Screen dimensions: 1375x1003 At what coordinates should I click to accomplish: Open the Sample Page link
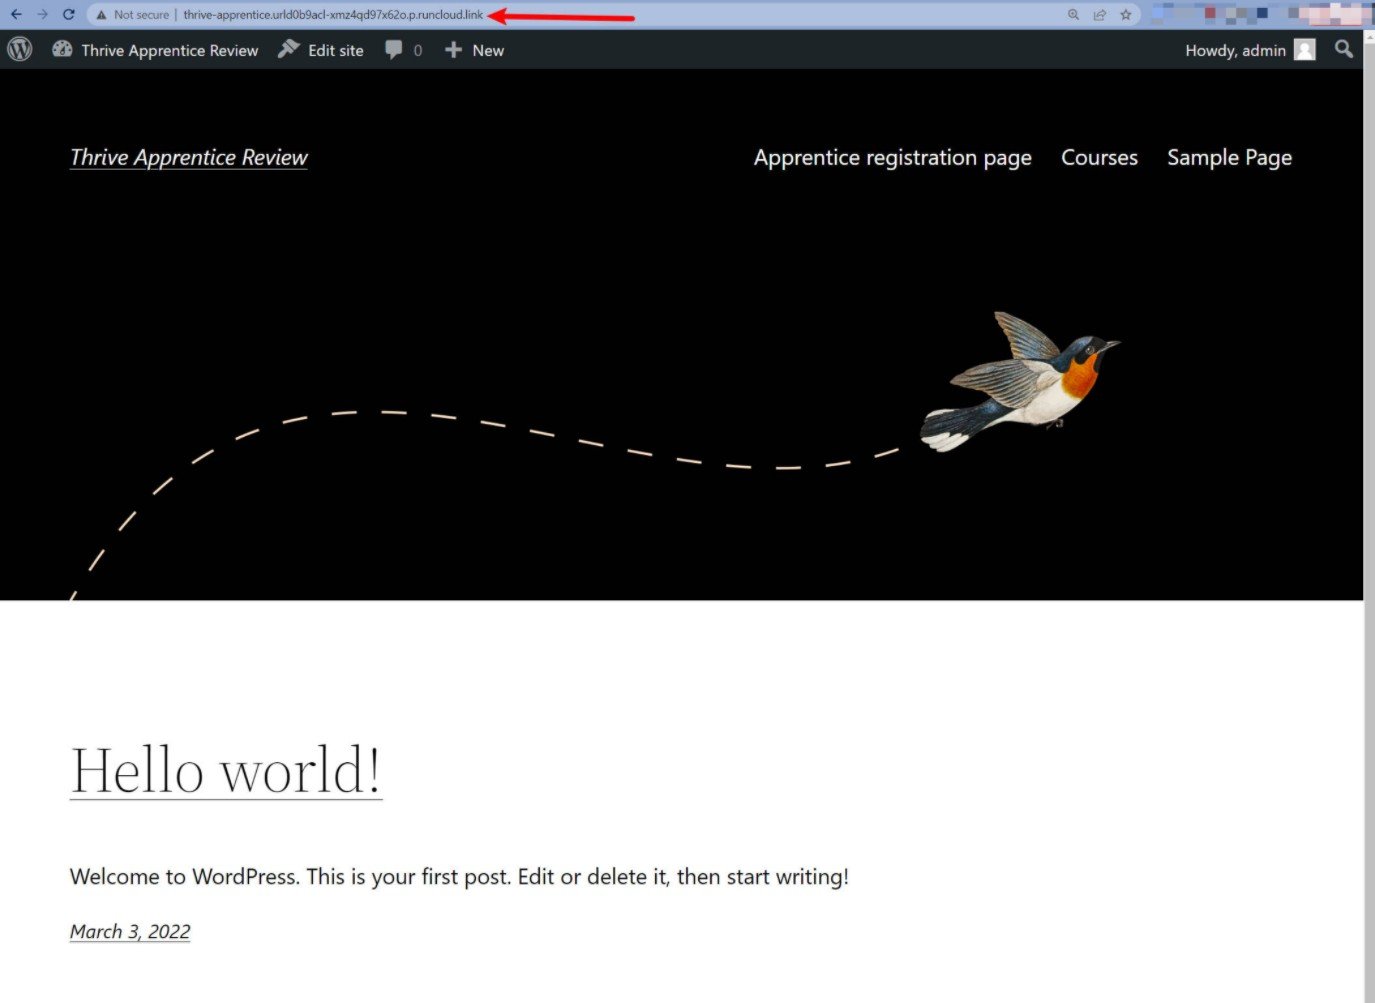click(1230, 158)
